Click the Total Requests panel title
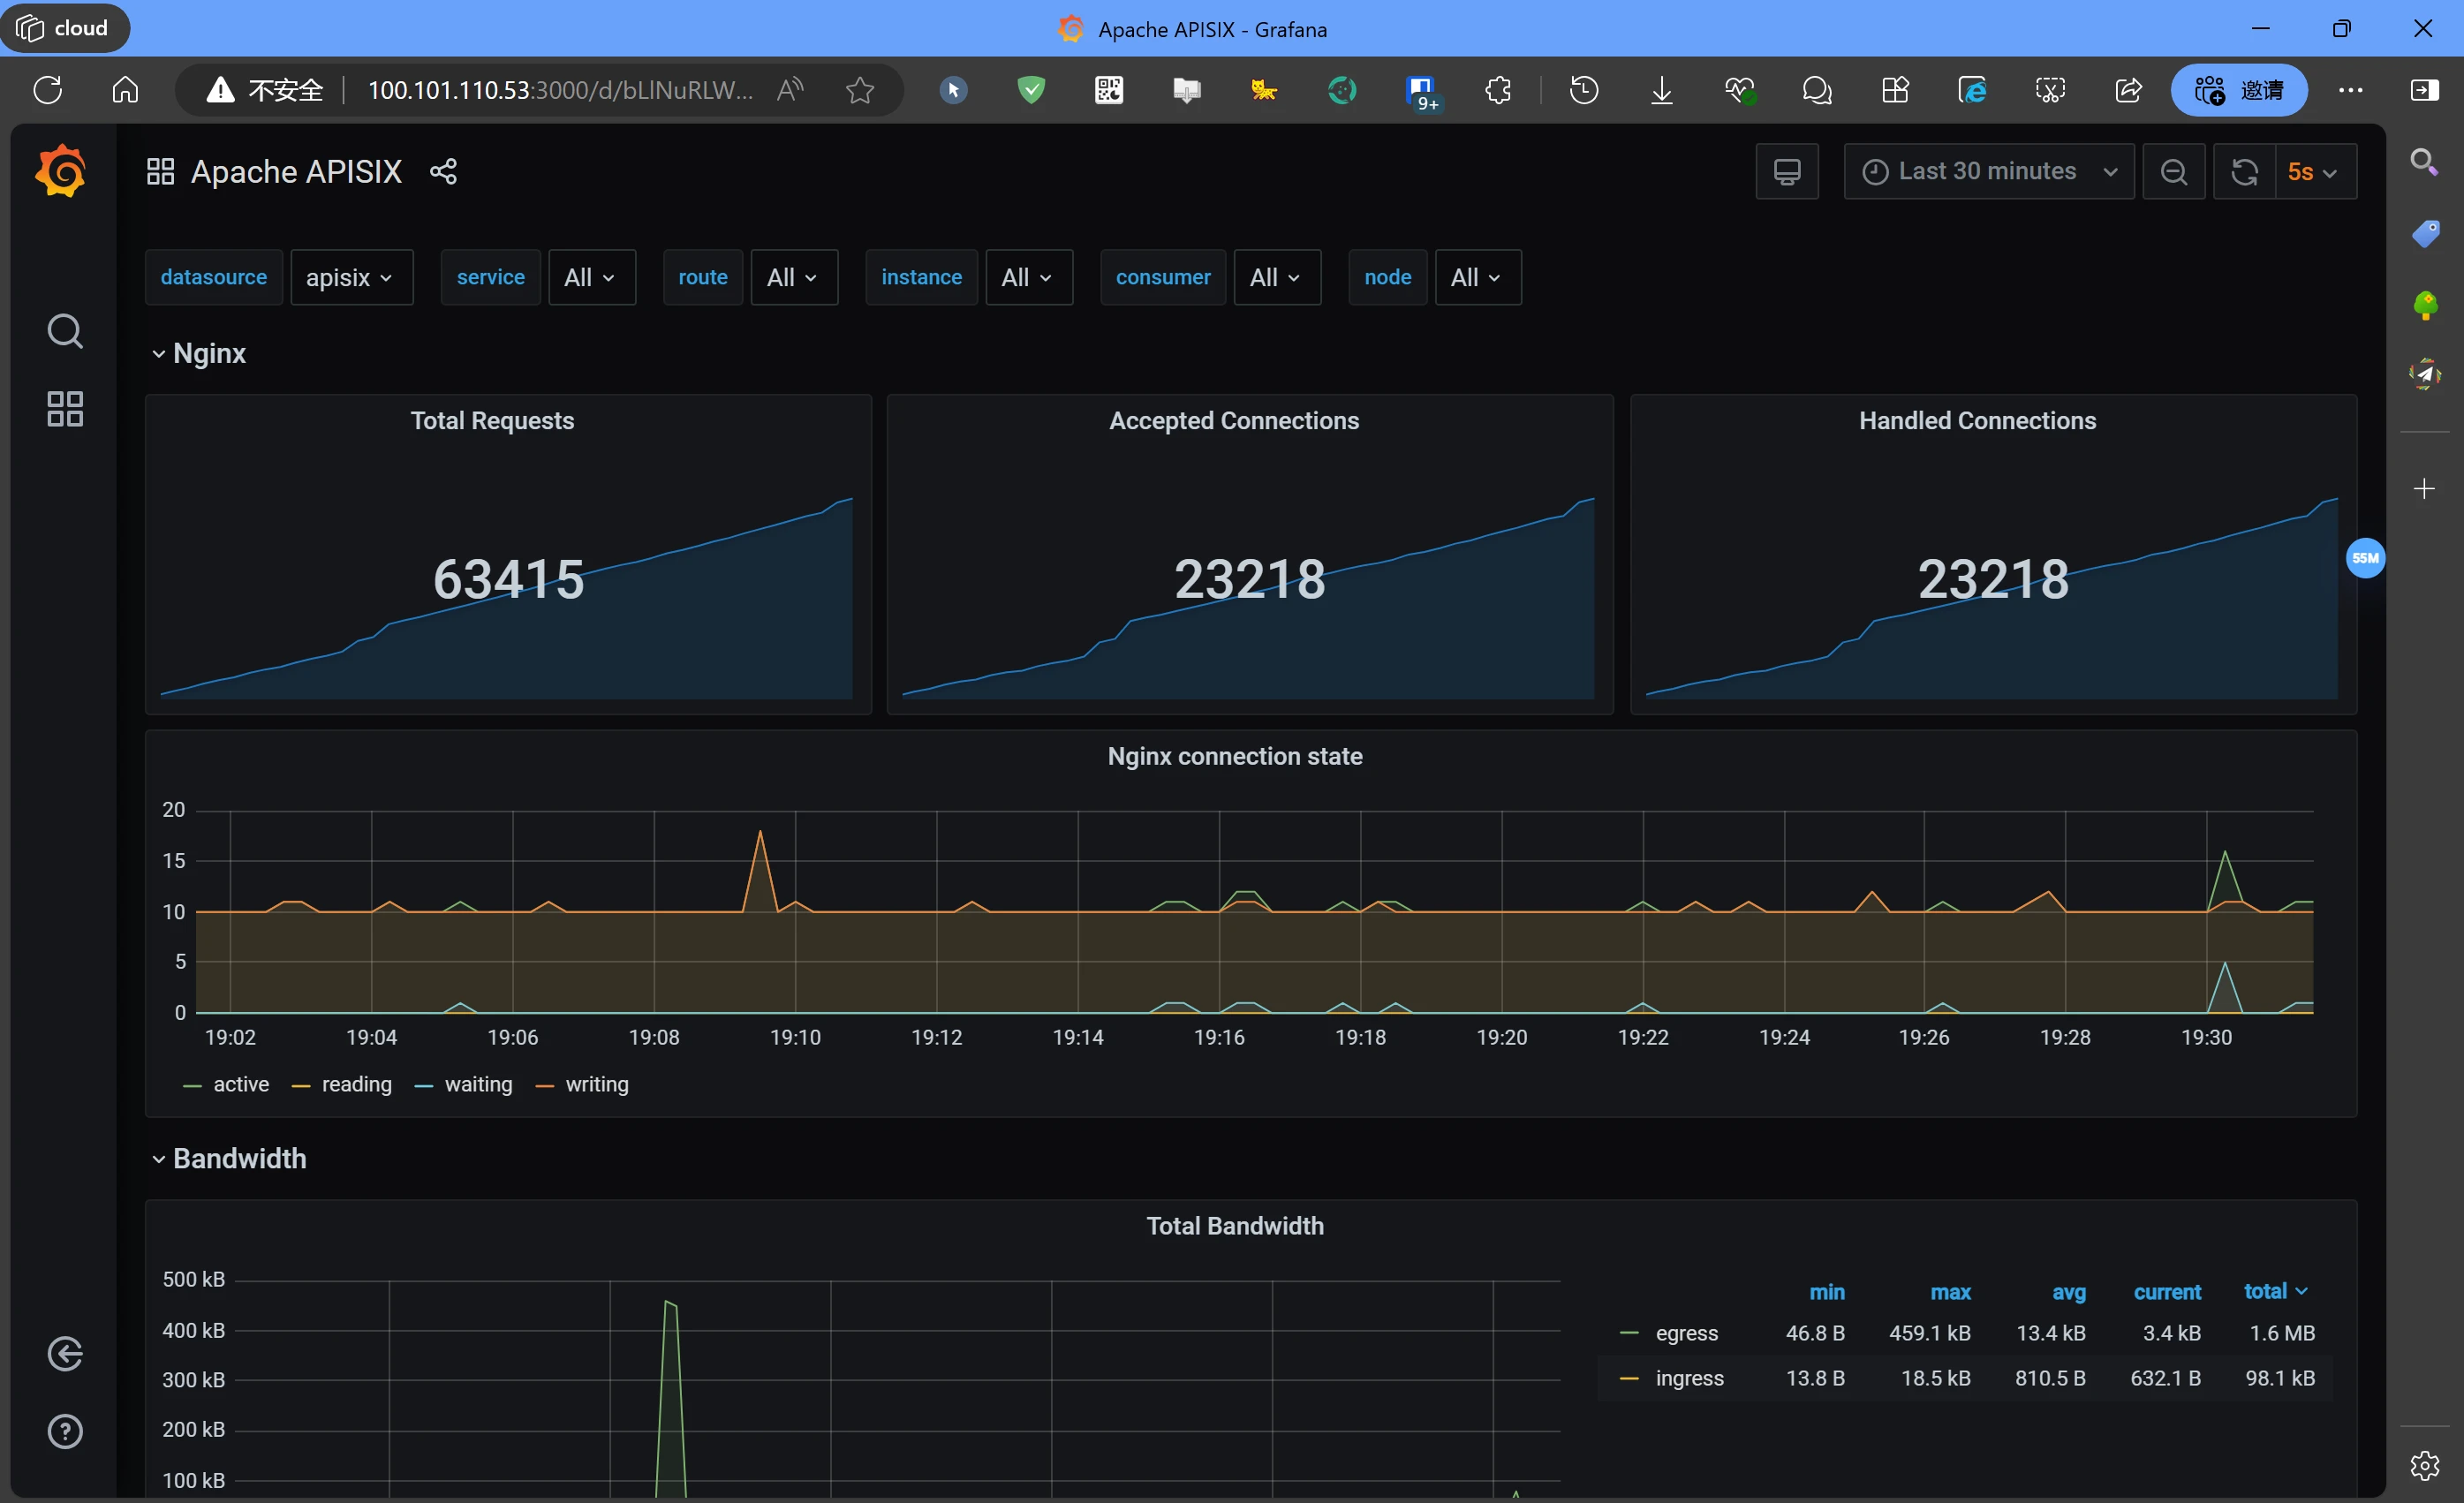Screen dimensions: 2464x1503 492,421
